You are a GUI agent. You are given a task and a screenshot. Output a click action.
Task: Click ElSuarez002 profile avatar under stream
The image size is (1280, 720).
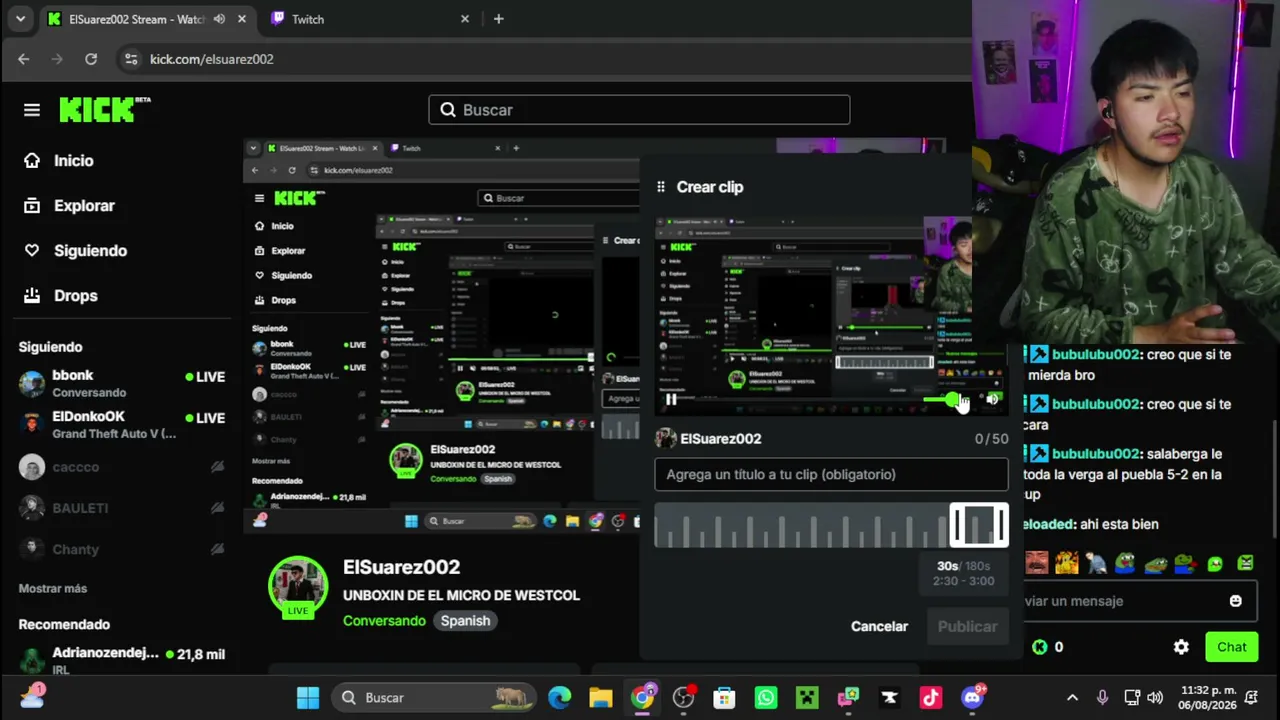298,585
